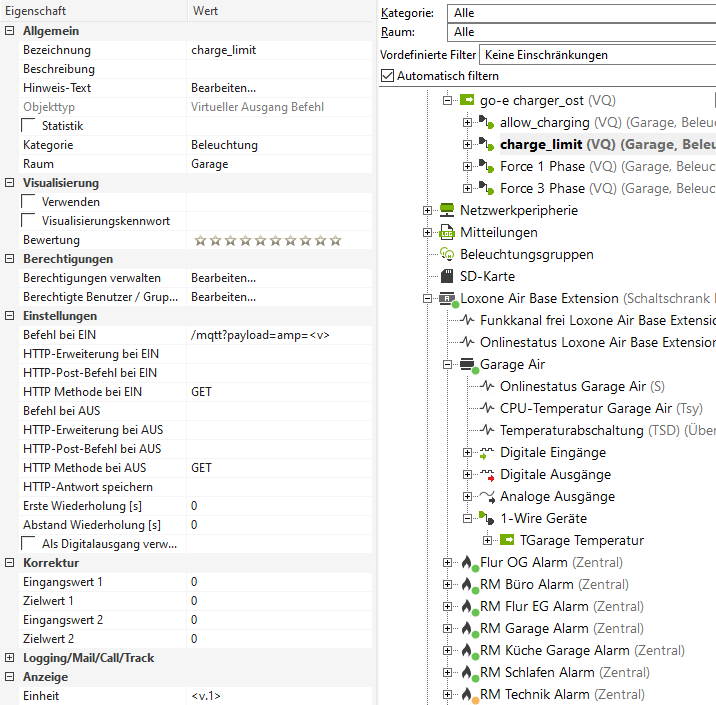Open the Vordefinierte Filter dropdown

[x=597, y=55]
